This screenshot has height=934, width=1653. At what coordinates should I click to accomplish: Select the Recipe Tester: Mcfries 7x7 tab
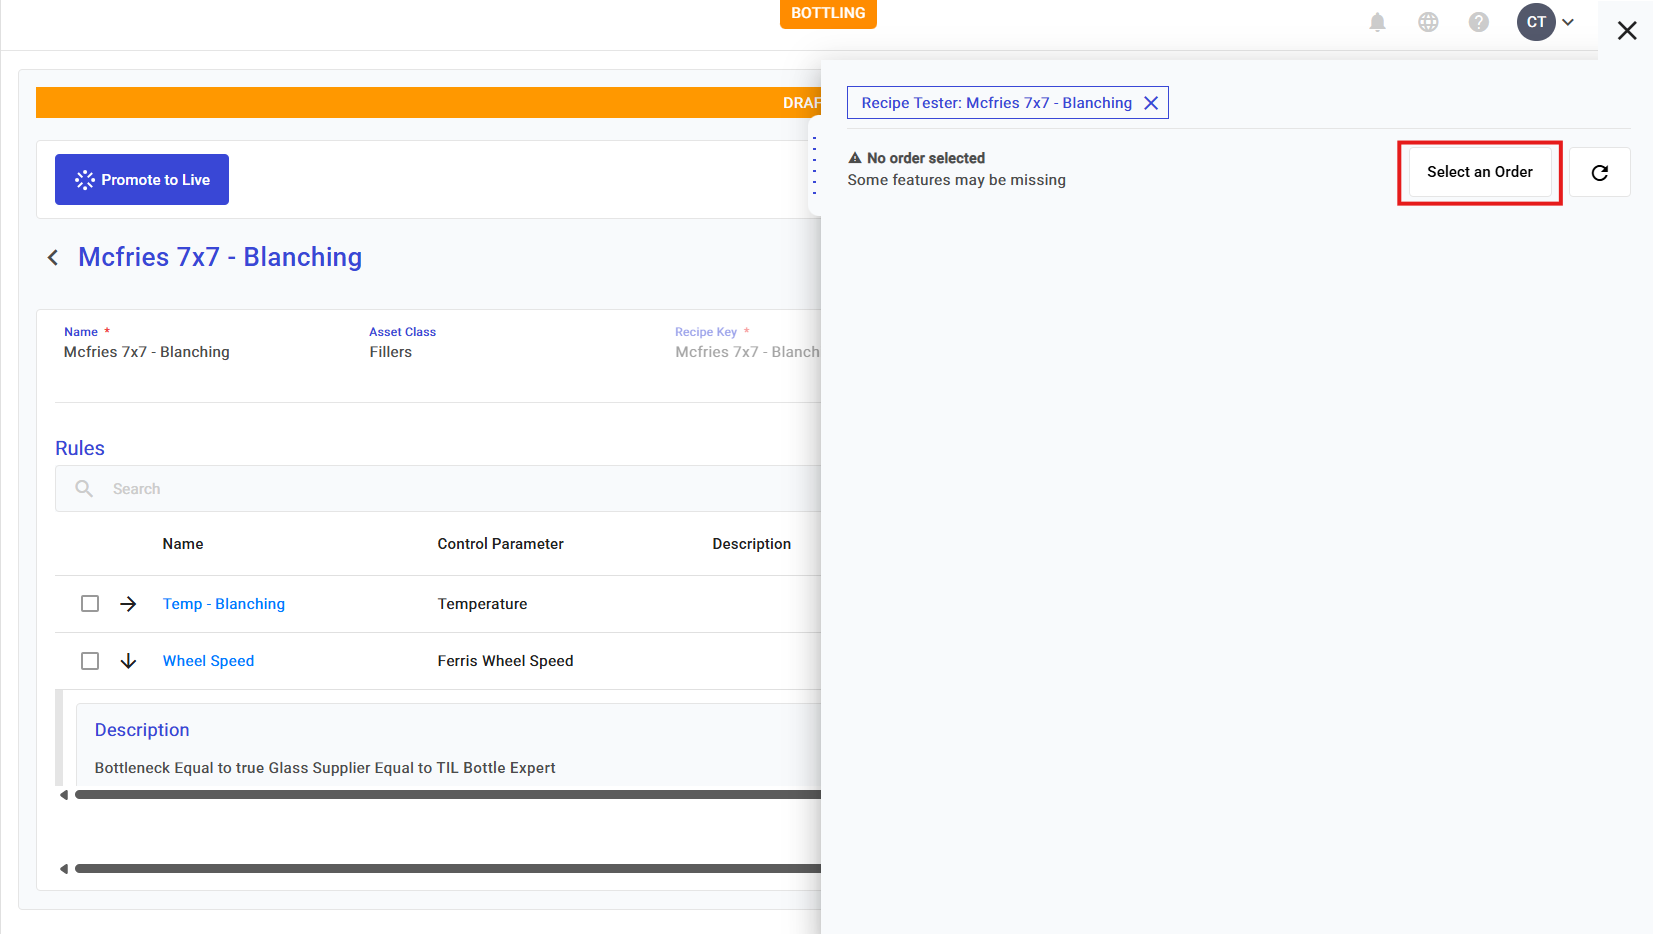click(996, 103)
